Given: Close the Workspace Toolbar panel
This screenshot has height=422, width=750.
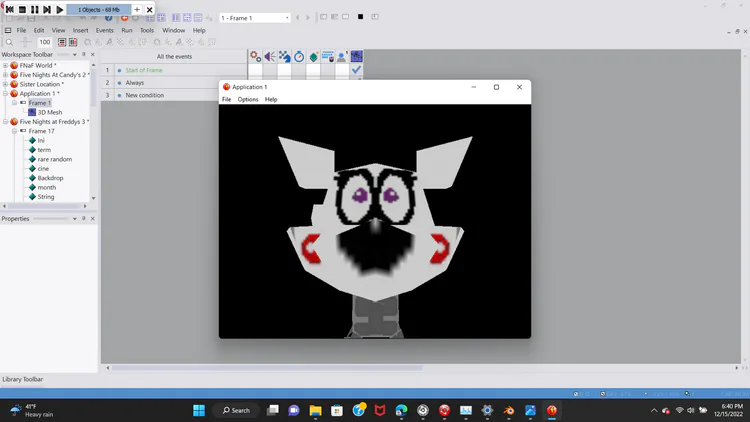Looking at the screenshot, I should (93, 55).
